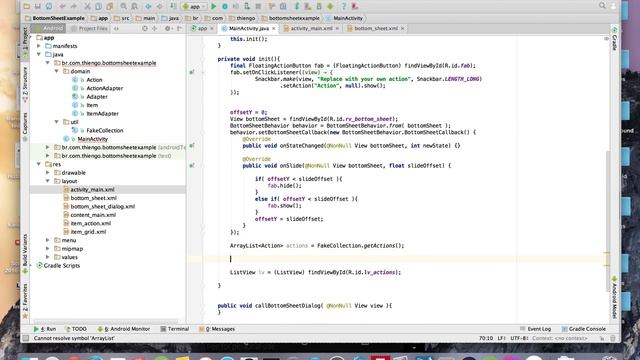Click the Synchronize toolbar icon
The width and height of the screenshot is (640, 360).
point(49,6)
